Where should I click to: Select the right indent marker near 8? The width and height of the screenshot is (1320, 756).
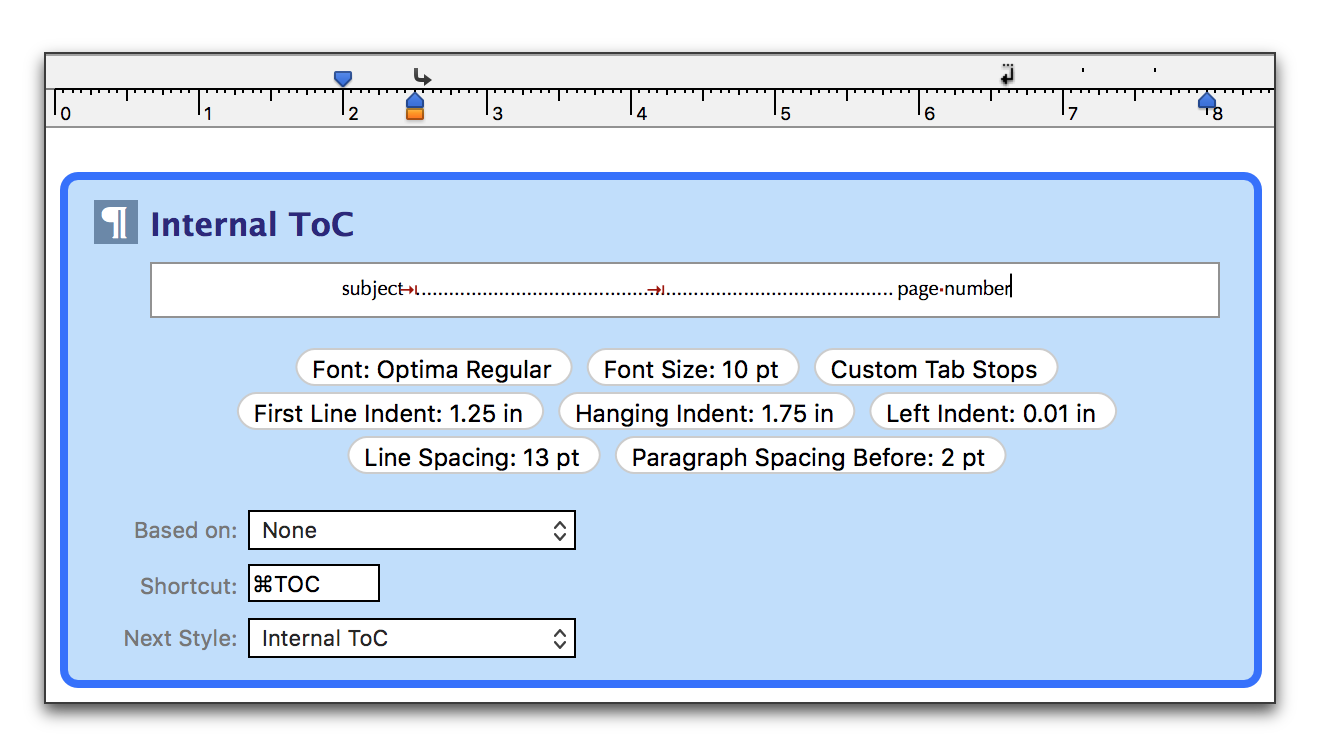(x=1207, y=100)
